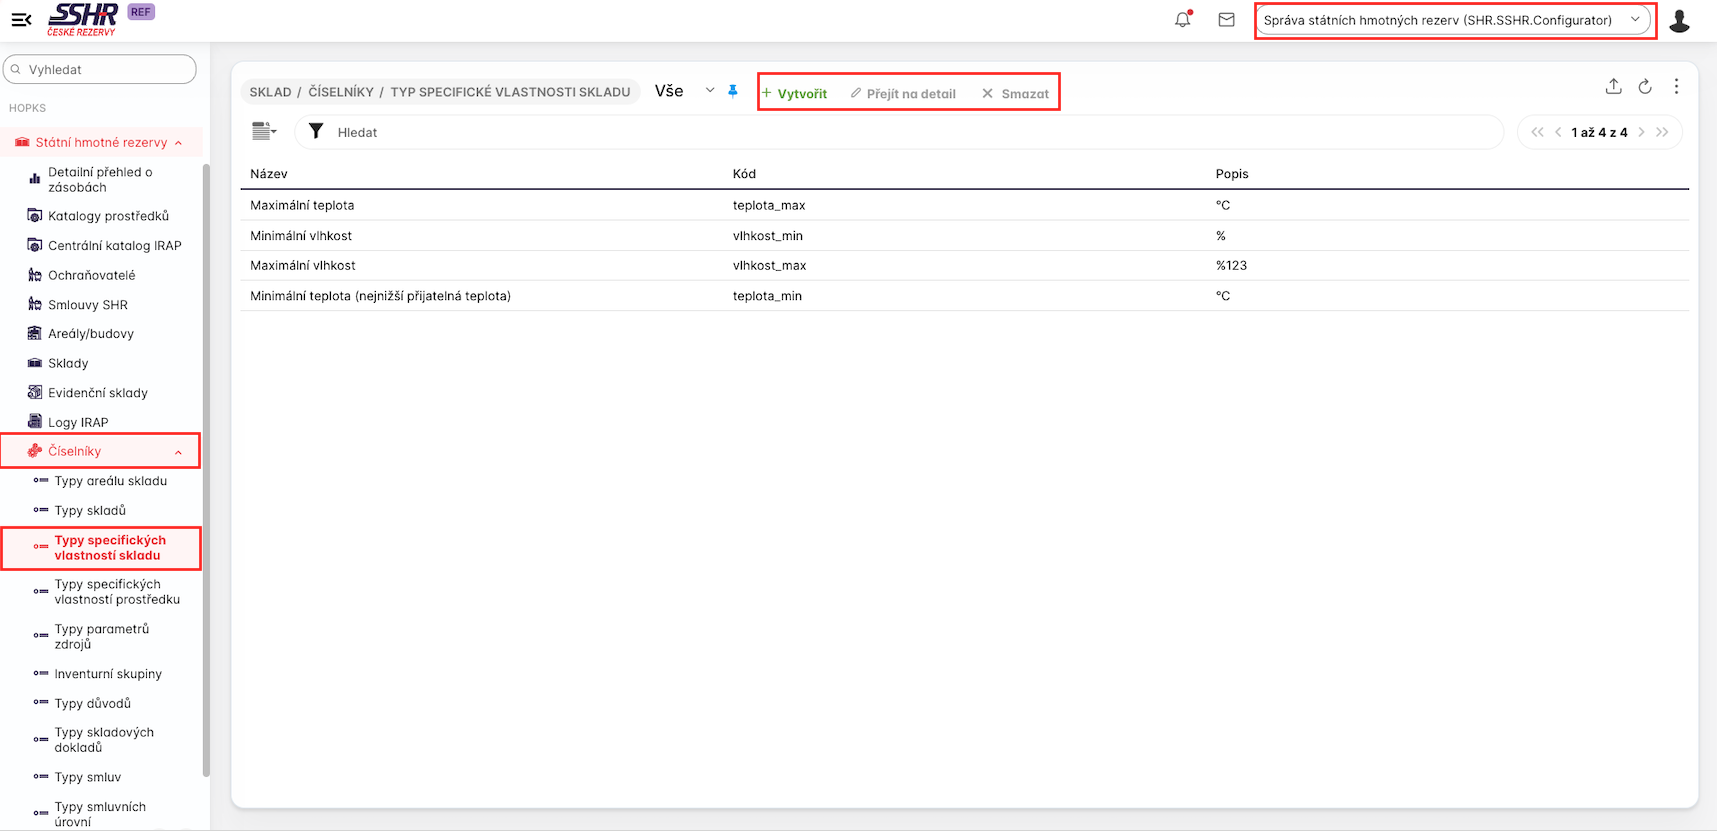Collapse the hamburger sidebar menu
Image resolution: width=1717 pixels, height=831 pixels.
click(21, 19)
